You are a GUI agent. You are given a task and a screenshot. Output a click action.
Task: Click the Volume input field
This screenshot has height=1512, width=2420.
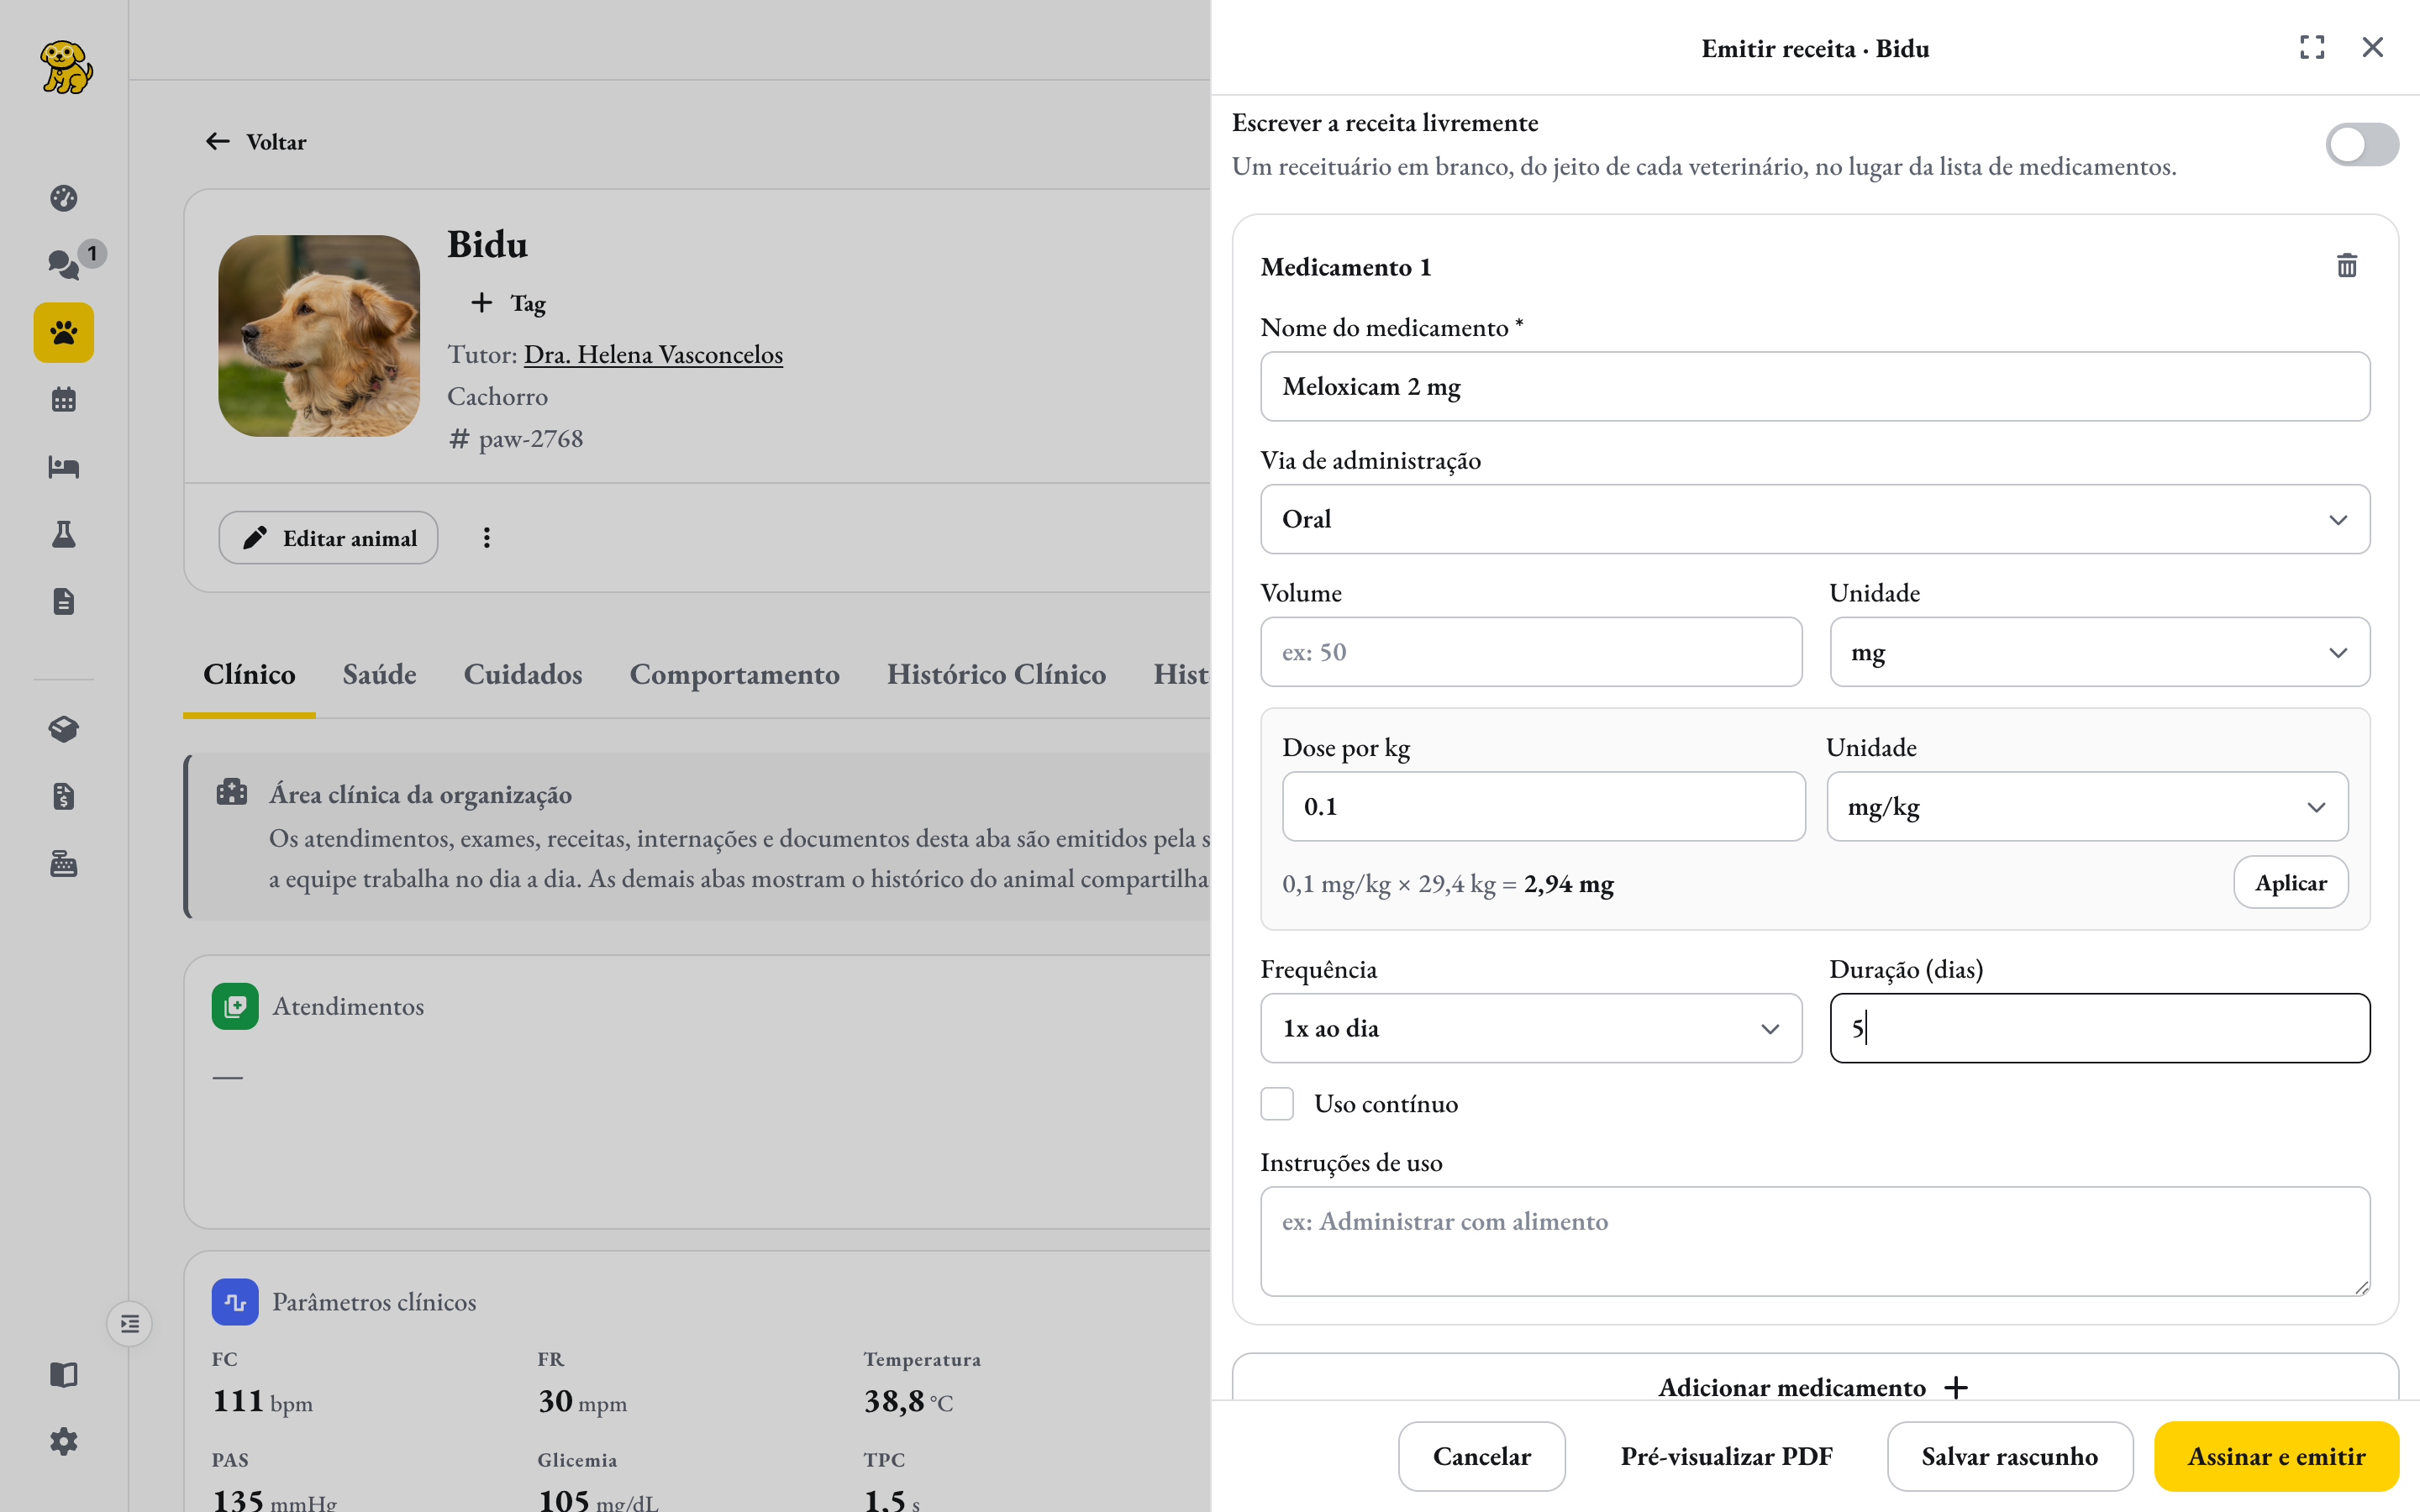(1531, 652)
